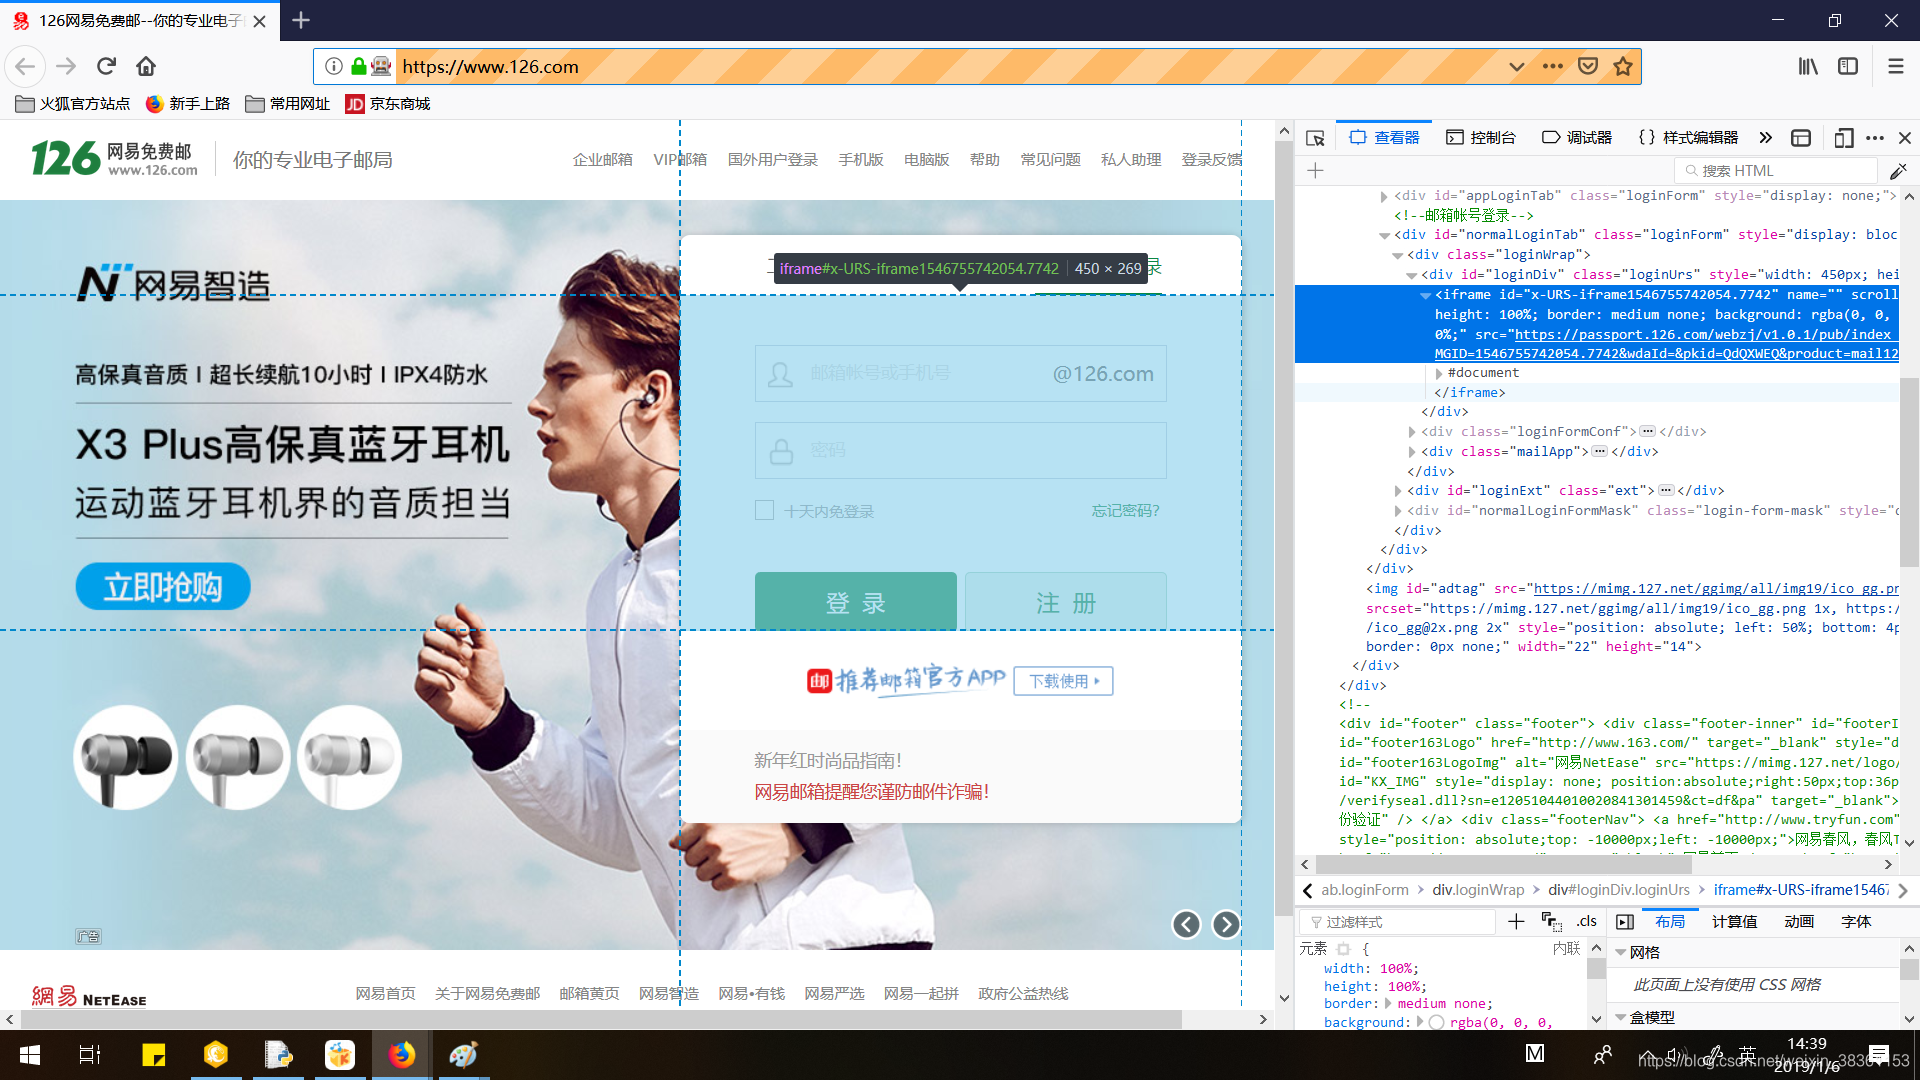
Task: Toggle pseudo-class panel icon
Action: (1551, 921)
